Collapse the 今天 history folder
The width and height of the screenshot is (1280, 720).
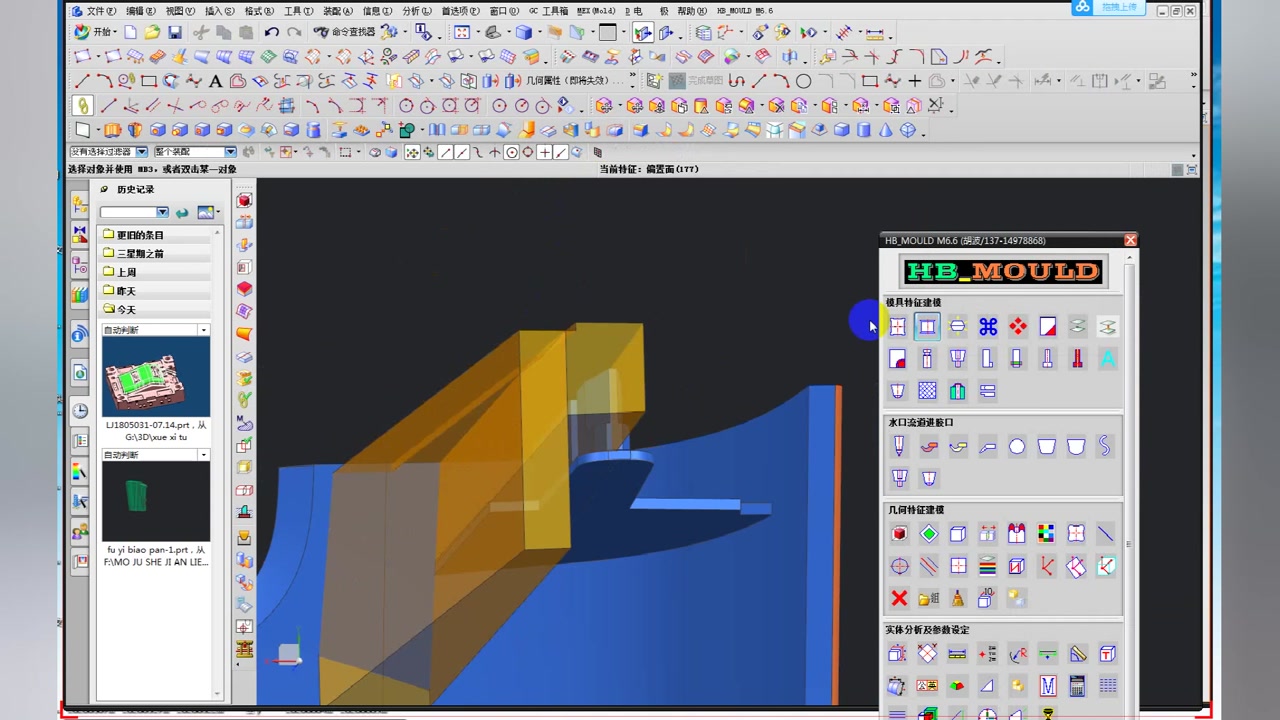tap(155, 310)
